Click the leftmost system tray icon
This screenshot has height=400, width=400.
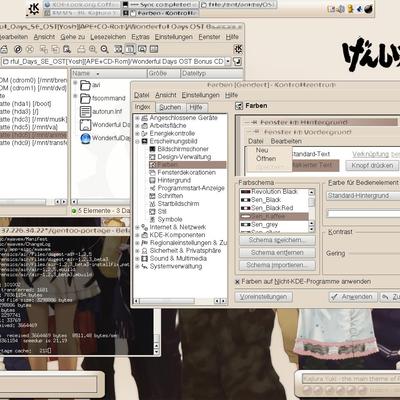[x=331, y=9]
